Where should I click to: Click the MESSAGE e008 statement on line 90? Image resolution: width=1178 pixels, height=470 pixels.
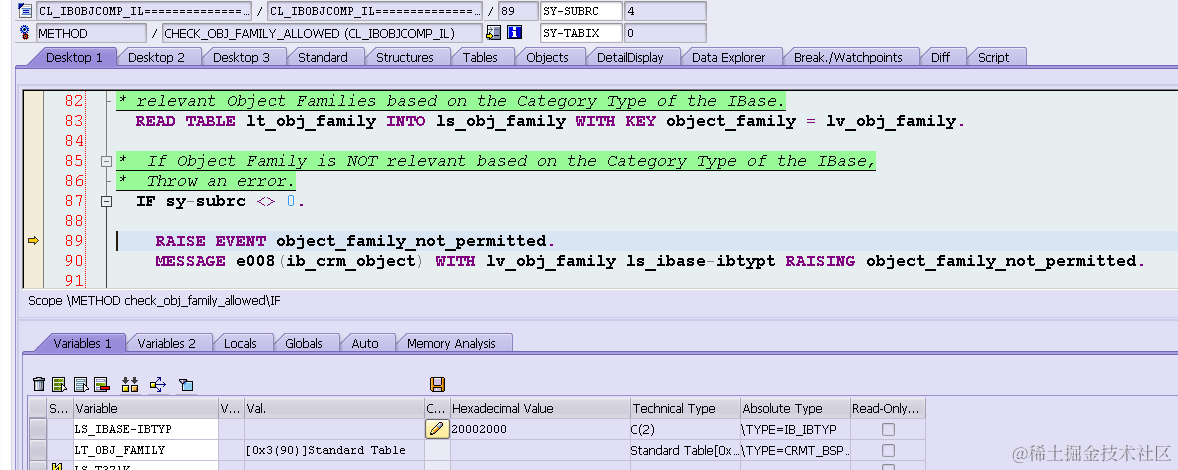coord(651,261)
